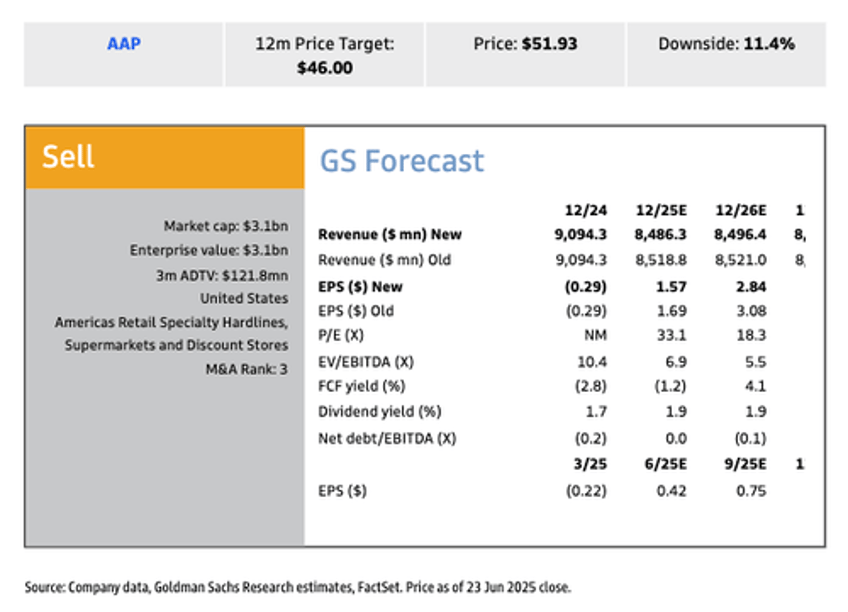
Task: Click EV/EBITDA value 10.4
Action: pos(592,362)
